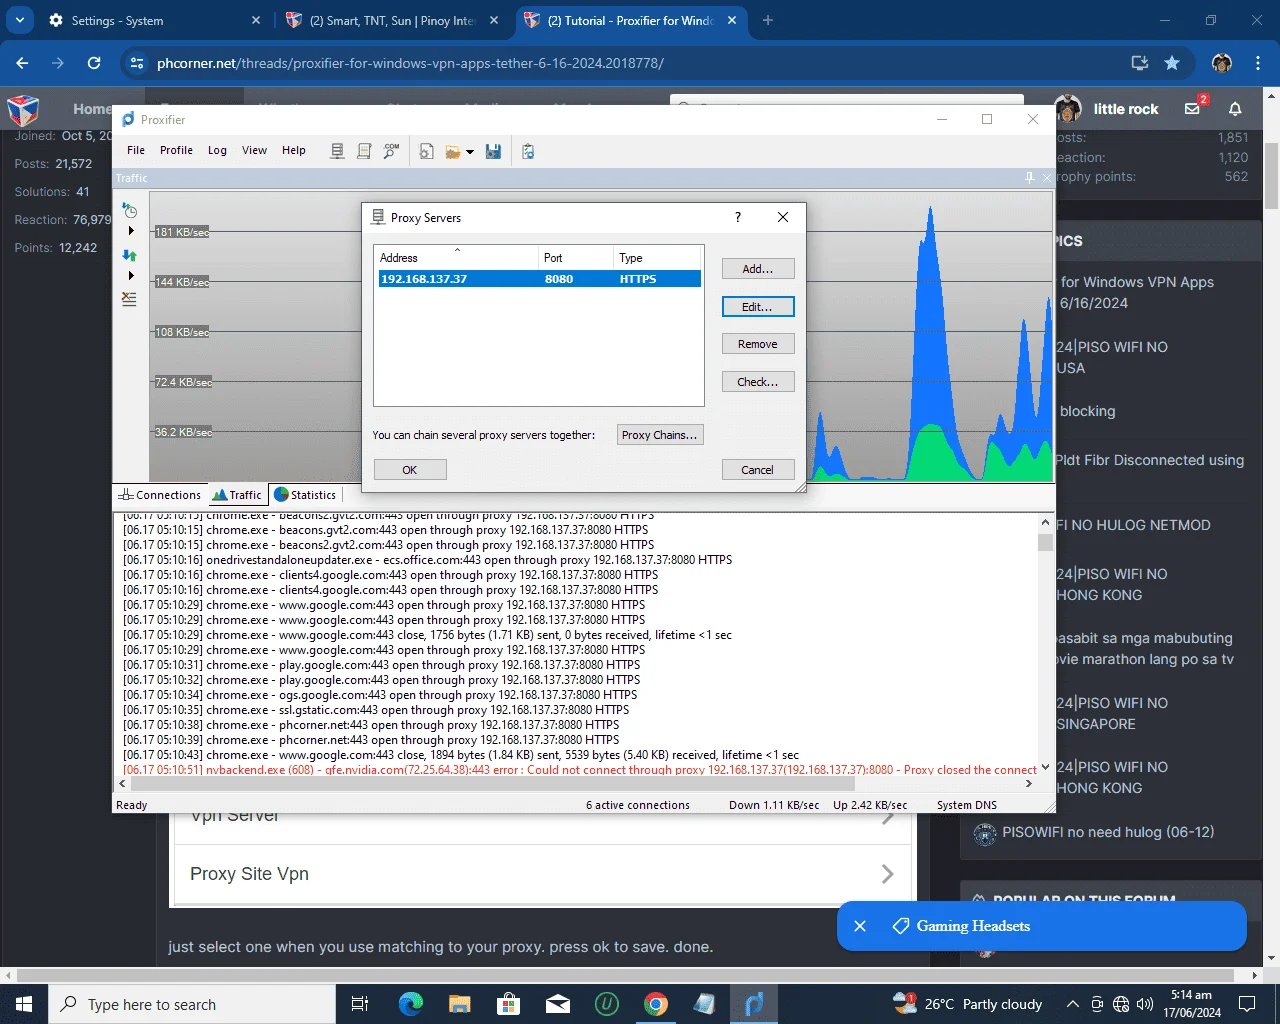
Task: Confirm Proxy Servers dialog with OK
Action: point(410,470)
